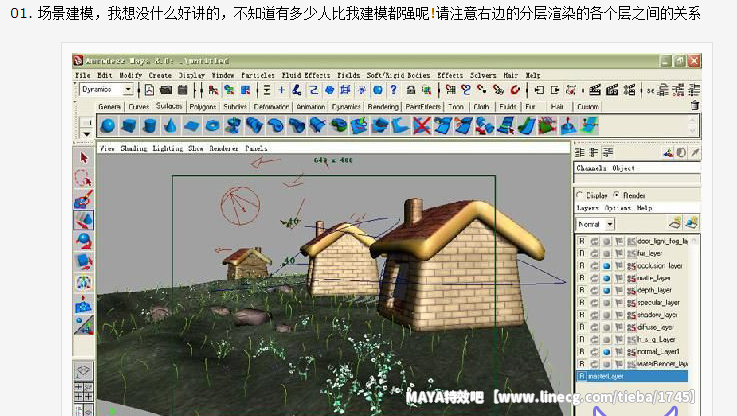Create new empty render layer icon

click(x=675, y=223)
